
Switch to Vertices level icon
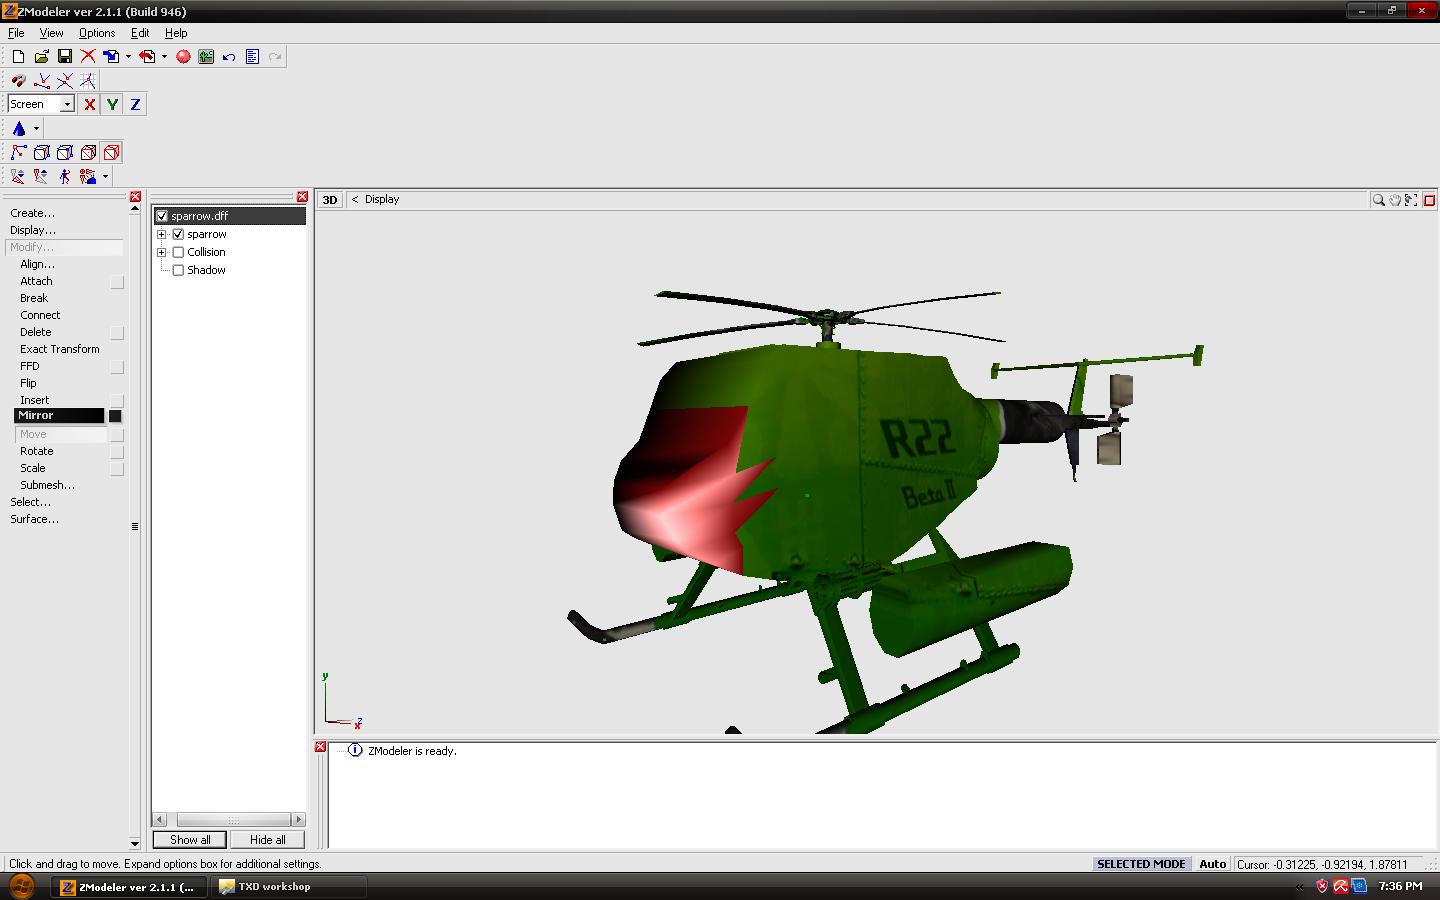(x=18, y=152)
